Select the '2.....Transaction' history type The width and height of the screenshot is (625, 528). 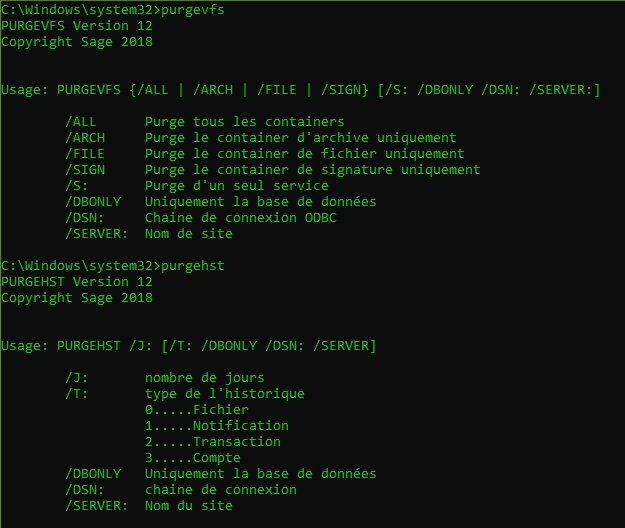[212, 442]
